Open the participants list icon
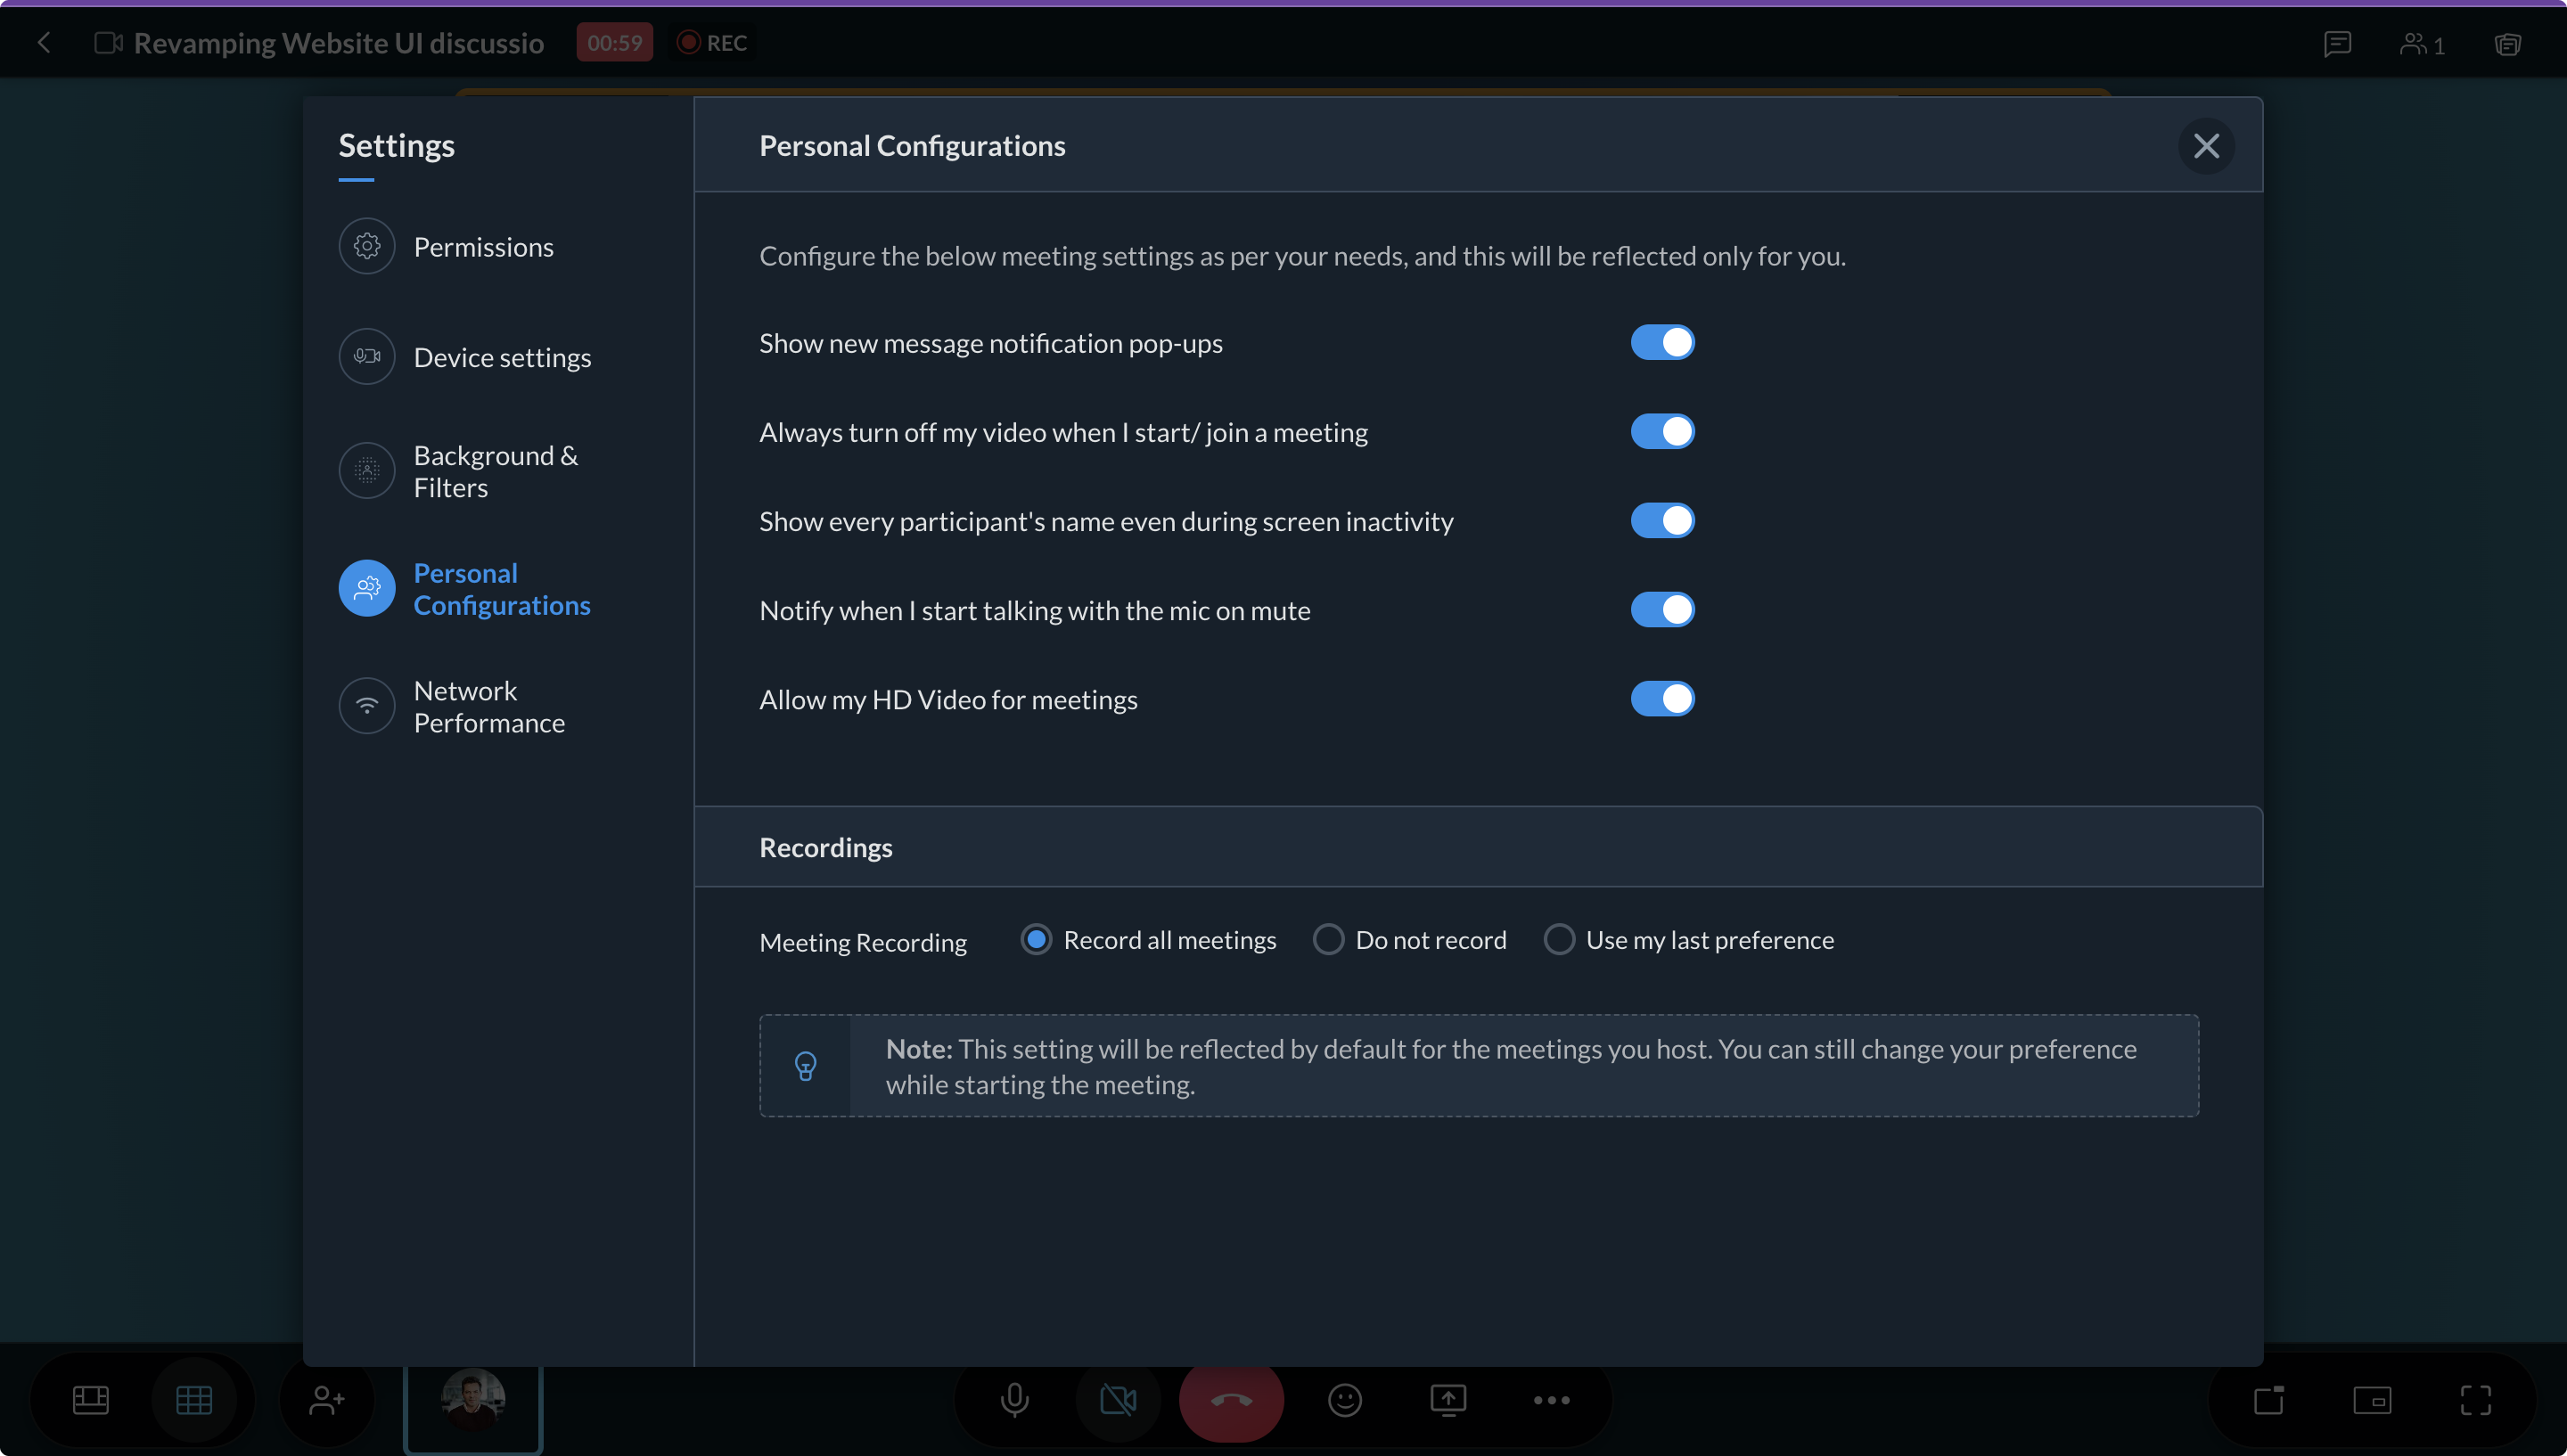This screenshot has width=2567, height=1456. [x=2421, y=43]
